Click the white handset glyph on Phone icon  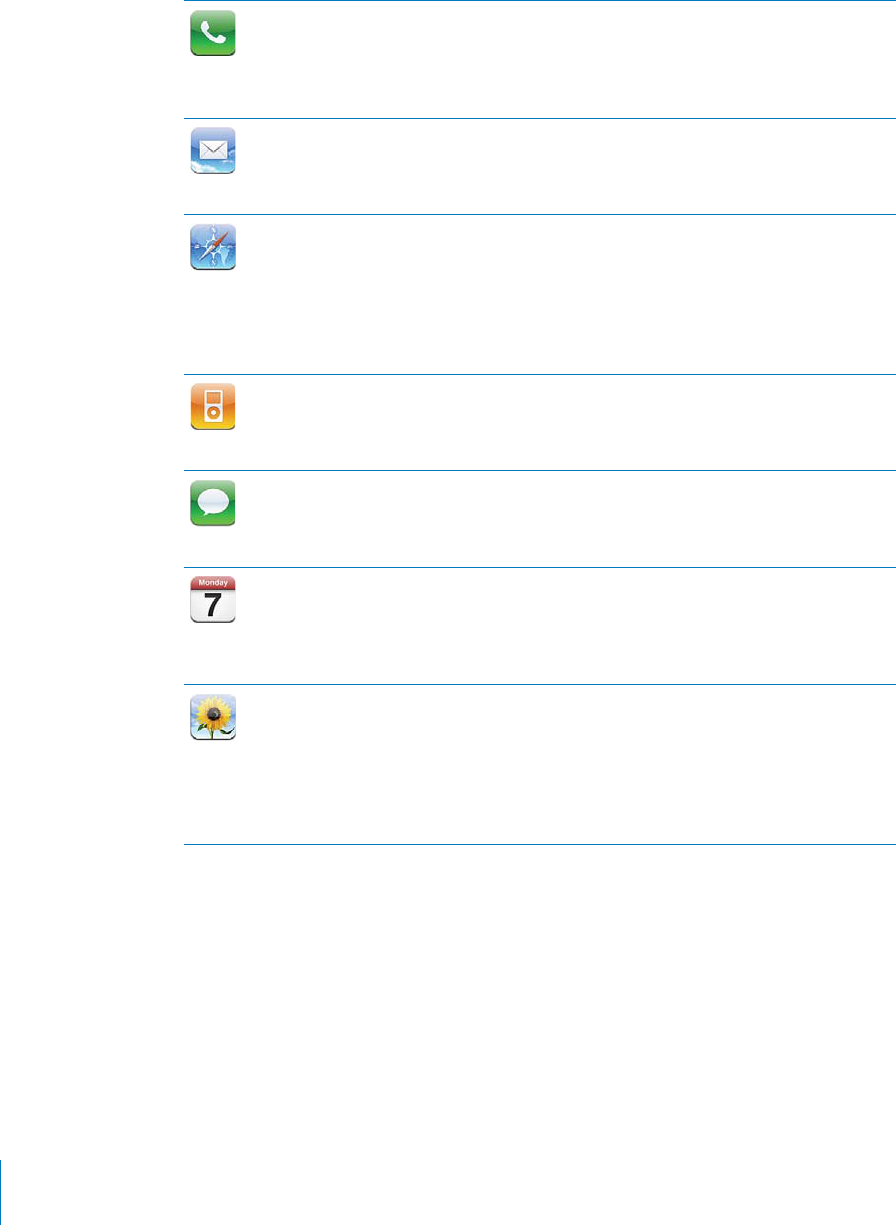[213, 32]
